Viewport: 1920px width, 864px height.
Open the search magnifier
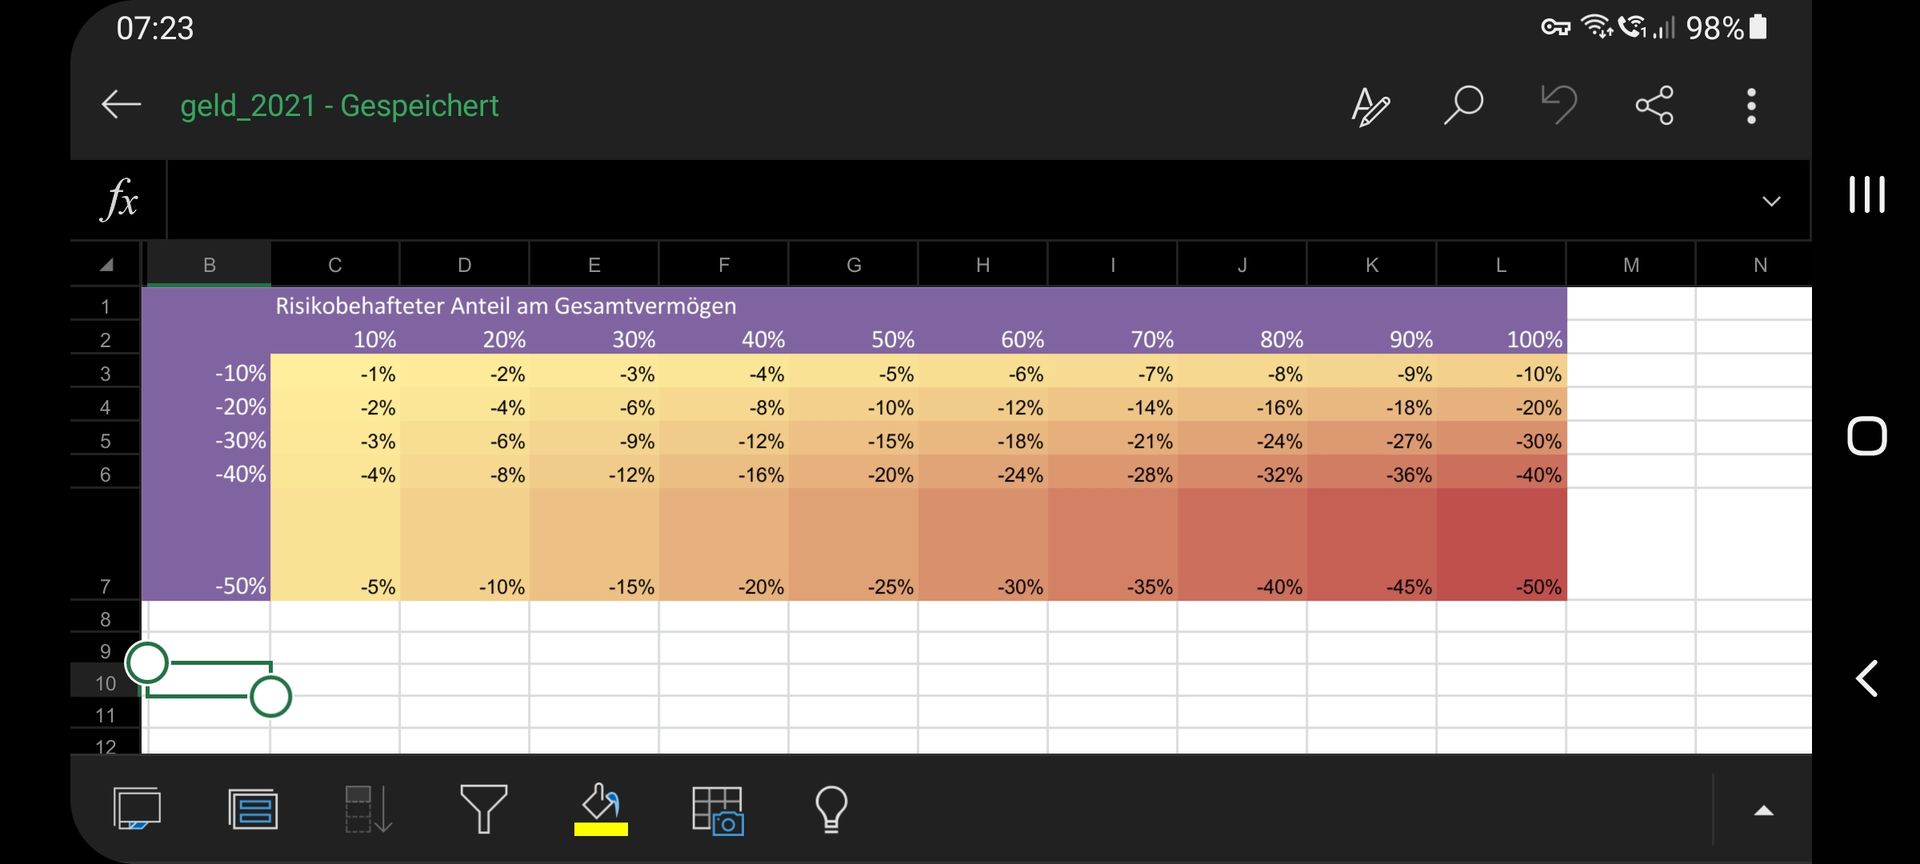(1463, 105)
